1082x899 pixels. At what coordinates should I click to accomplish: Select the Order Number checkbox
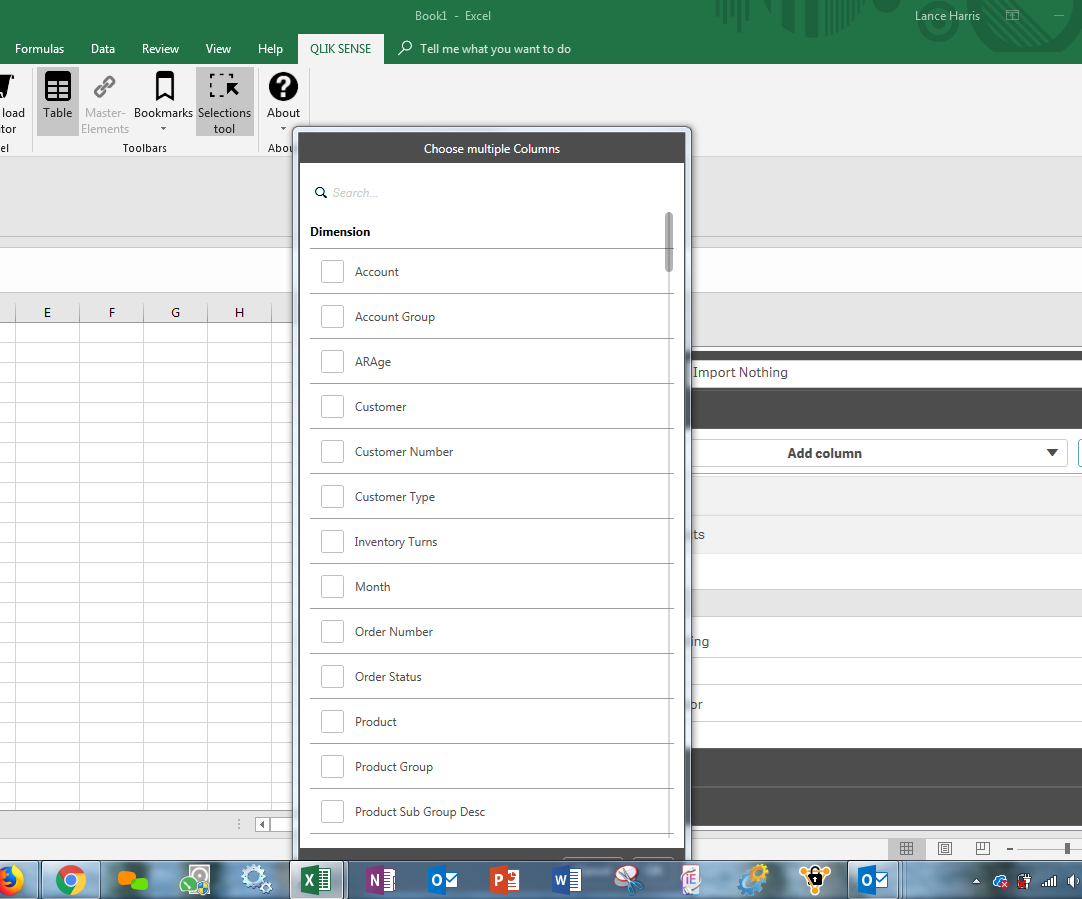click(x=333, y=631)
